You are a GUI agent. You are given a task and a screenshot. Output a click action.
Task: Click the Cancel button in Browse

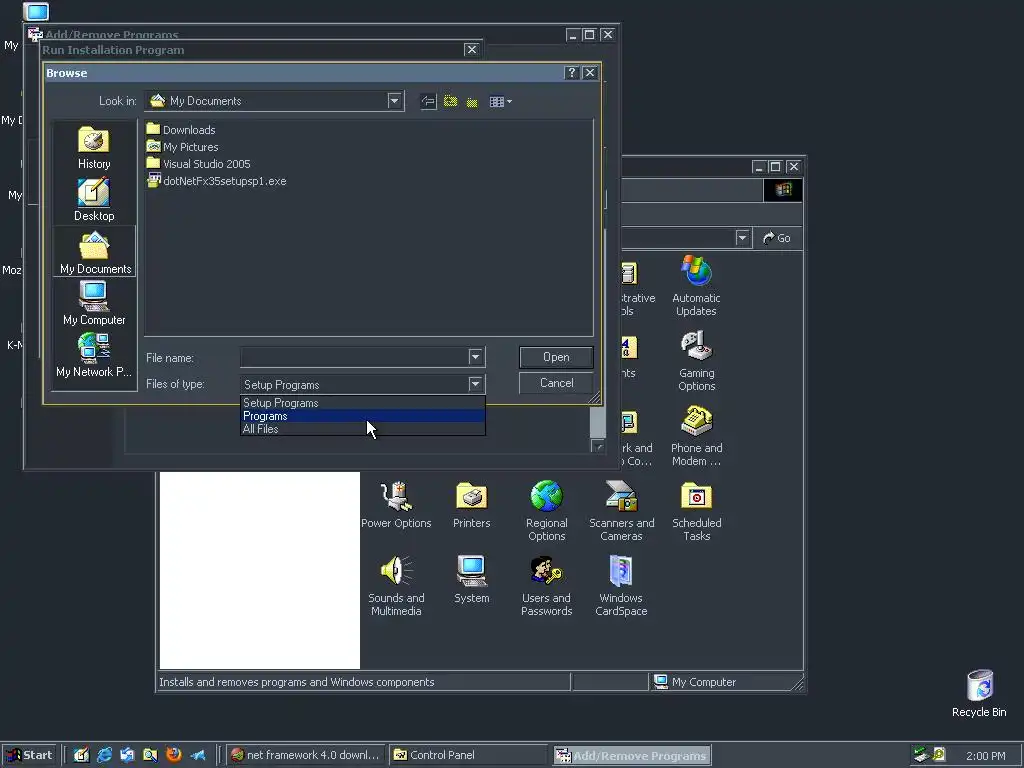pos(556,383)
